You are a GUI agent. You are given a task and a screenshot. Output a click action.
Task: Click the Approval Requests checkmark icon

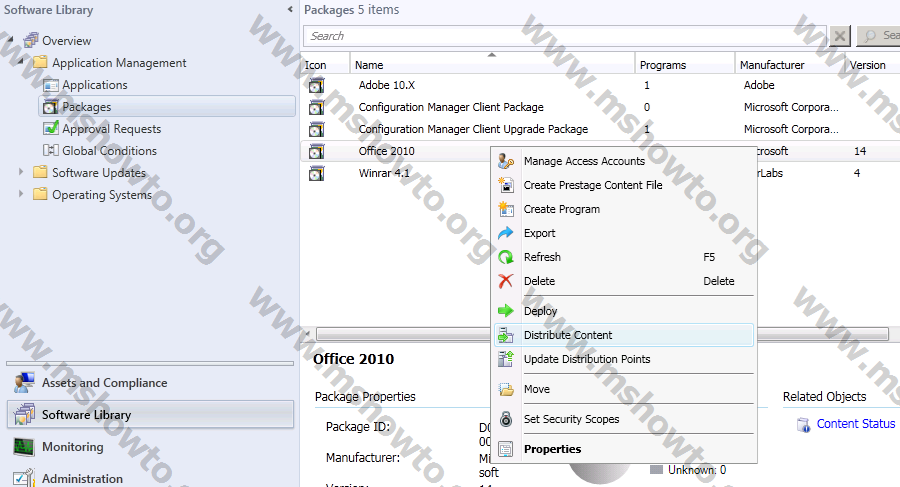[x=51, y=129]
